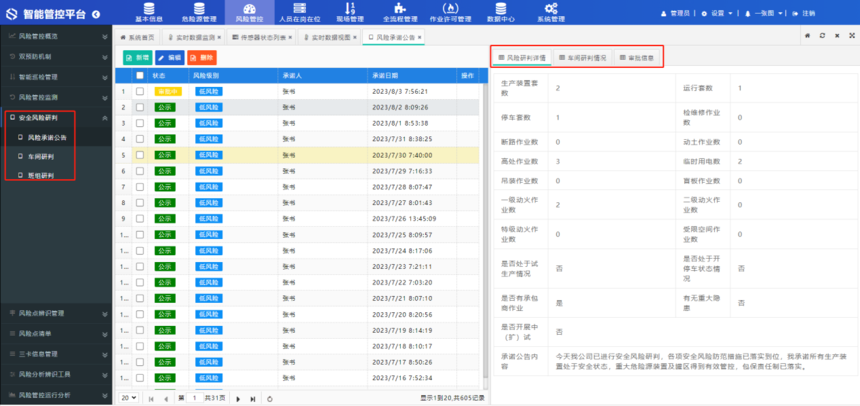
Task: Click the green 新增 button
Action: [136, 58]
